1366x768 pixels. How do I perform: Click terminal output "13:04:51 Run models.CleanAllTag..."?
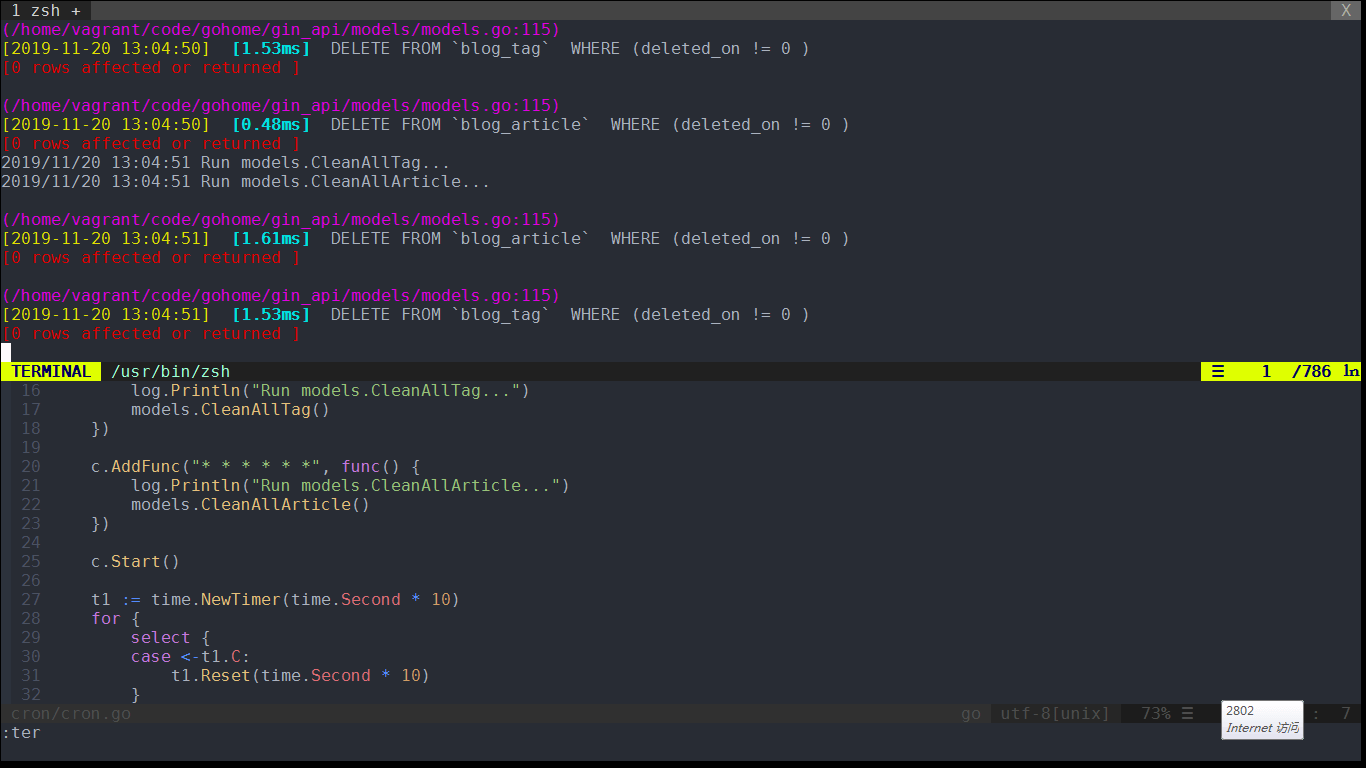(x=281, y=163)
